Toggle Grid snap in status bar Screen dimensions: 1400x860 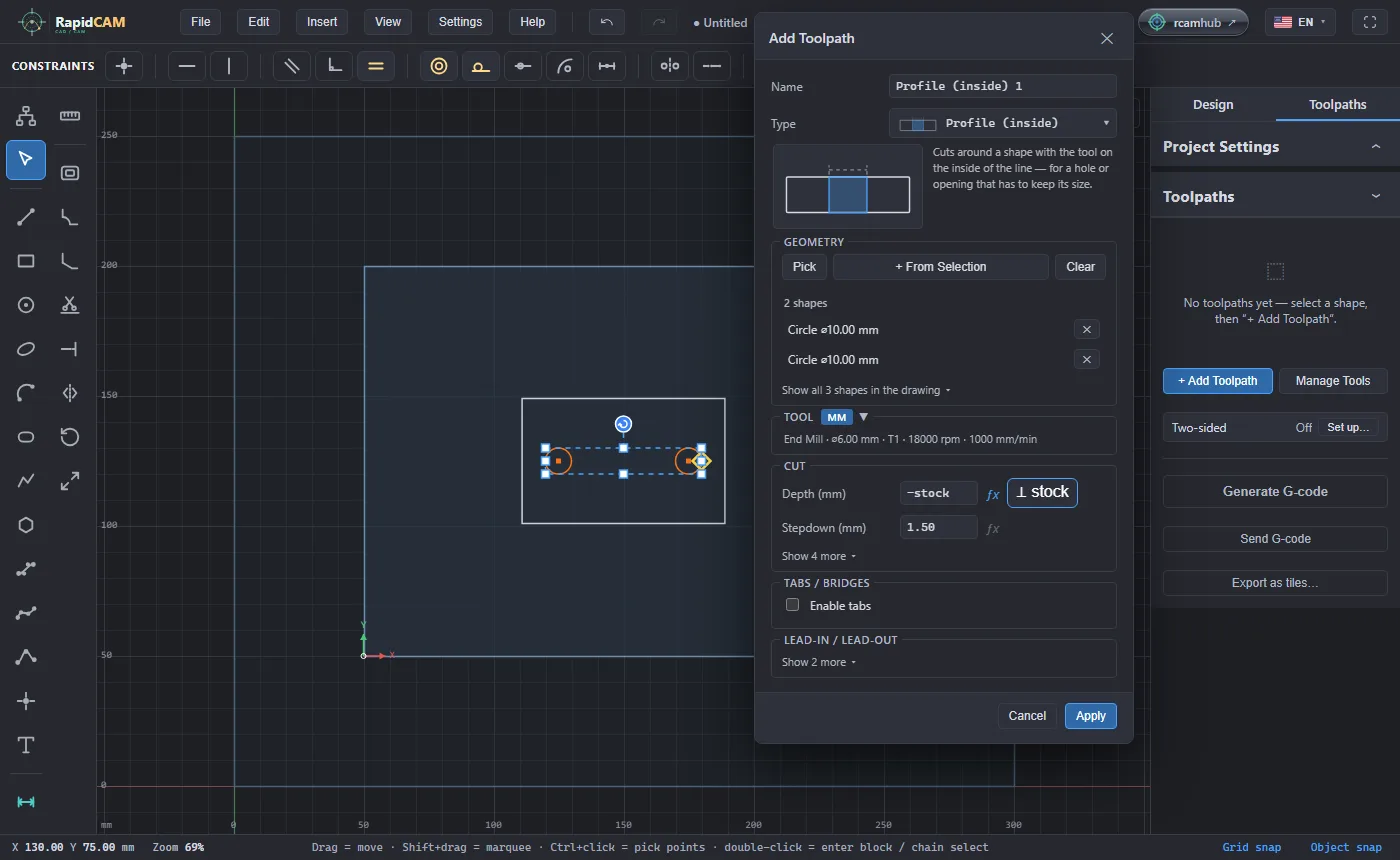1251,847
